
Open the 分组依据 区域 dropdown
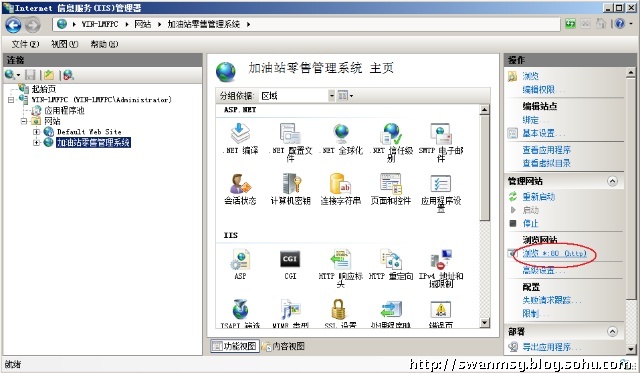click(331, 96)
